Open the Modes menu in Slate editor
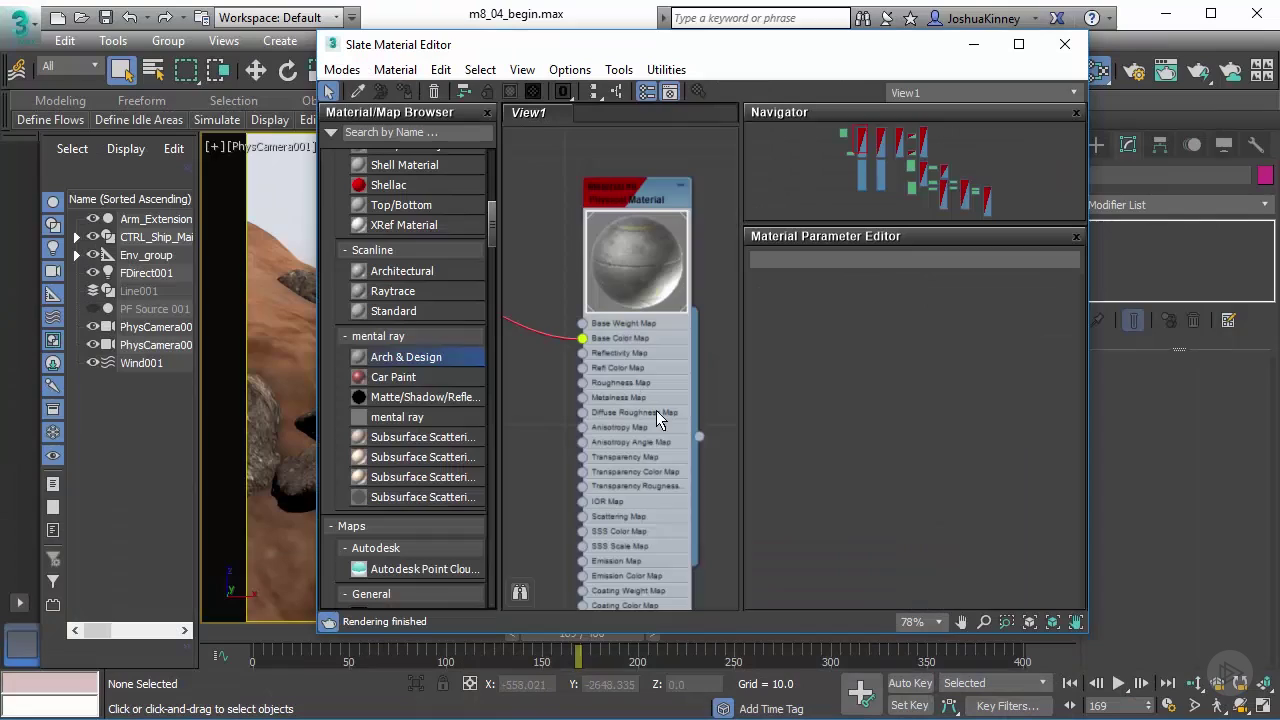The image size is (1280, 720). [x=342, y=70]
